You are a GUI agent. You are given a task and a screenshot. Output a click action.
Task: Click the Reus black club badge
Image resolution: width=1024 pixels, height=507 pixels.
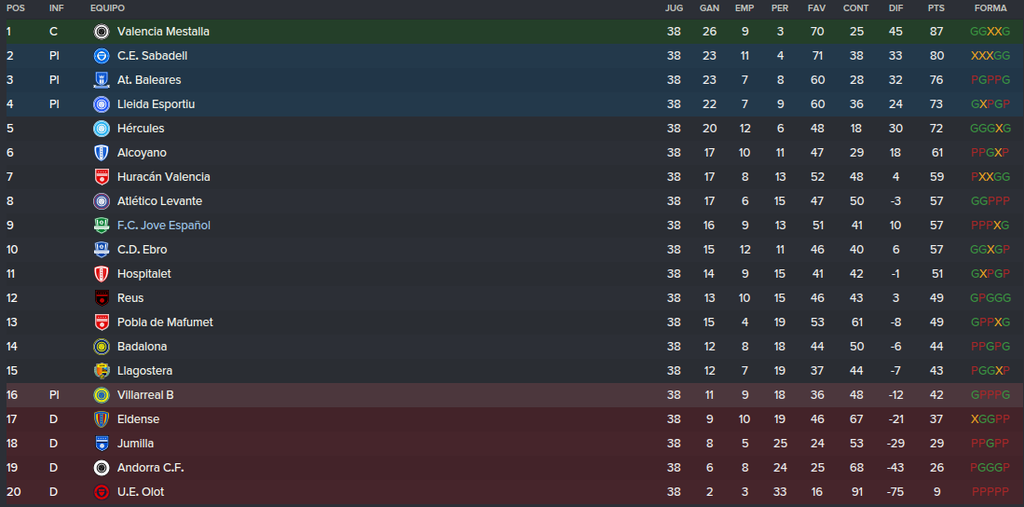101,298
